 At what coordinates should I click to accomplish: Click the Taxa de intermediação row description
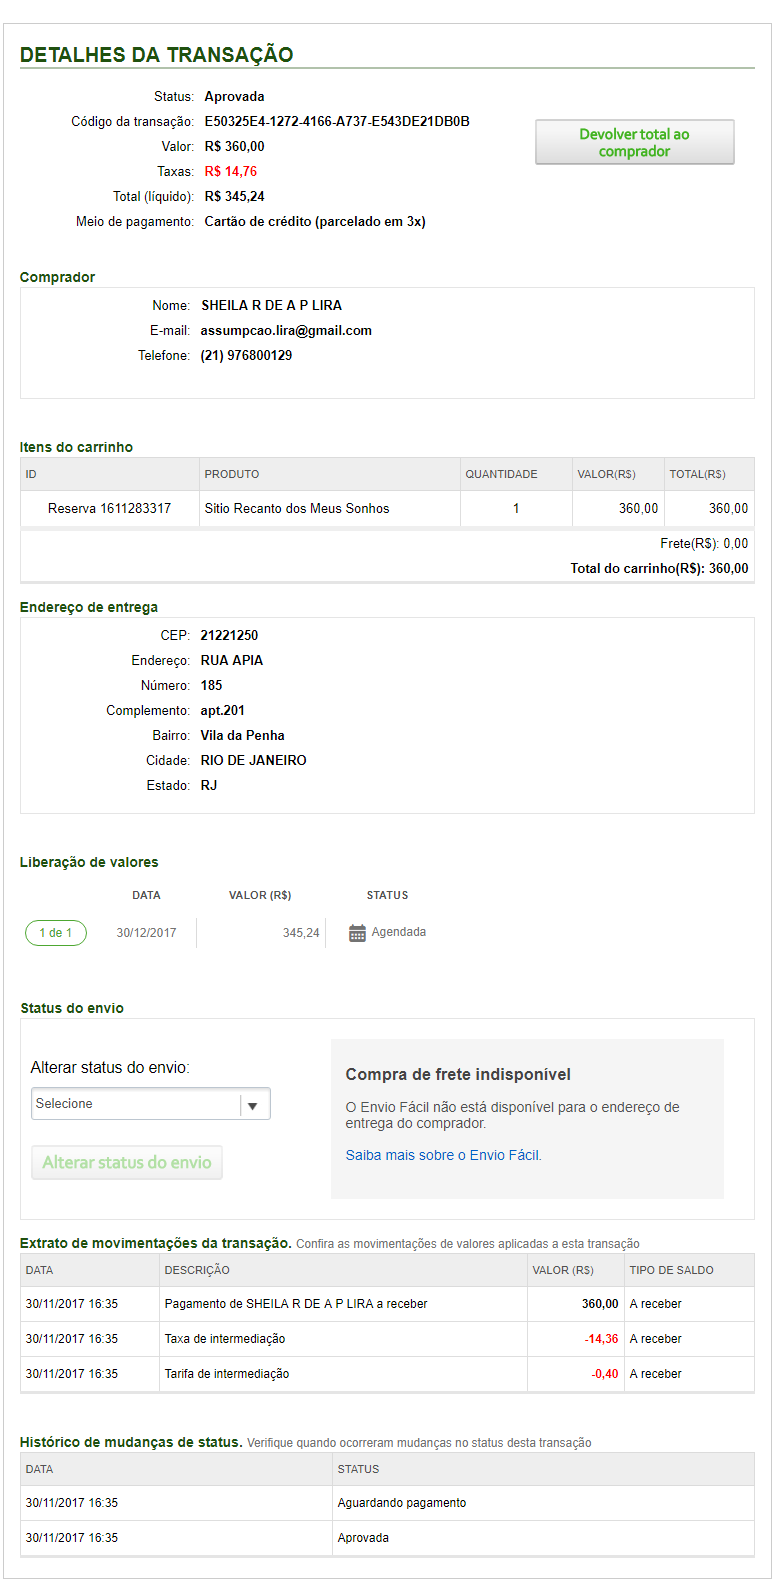(225, 1339)
